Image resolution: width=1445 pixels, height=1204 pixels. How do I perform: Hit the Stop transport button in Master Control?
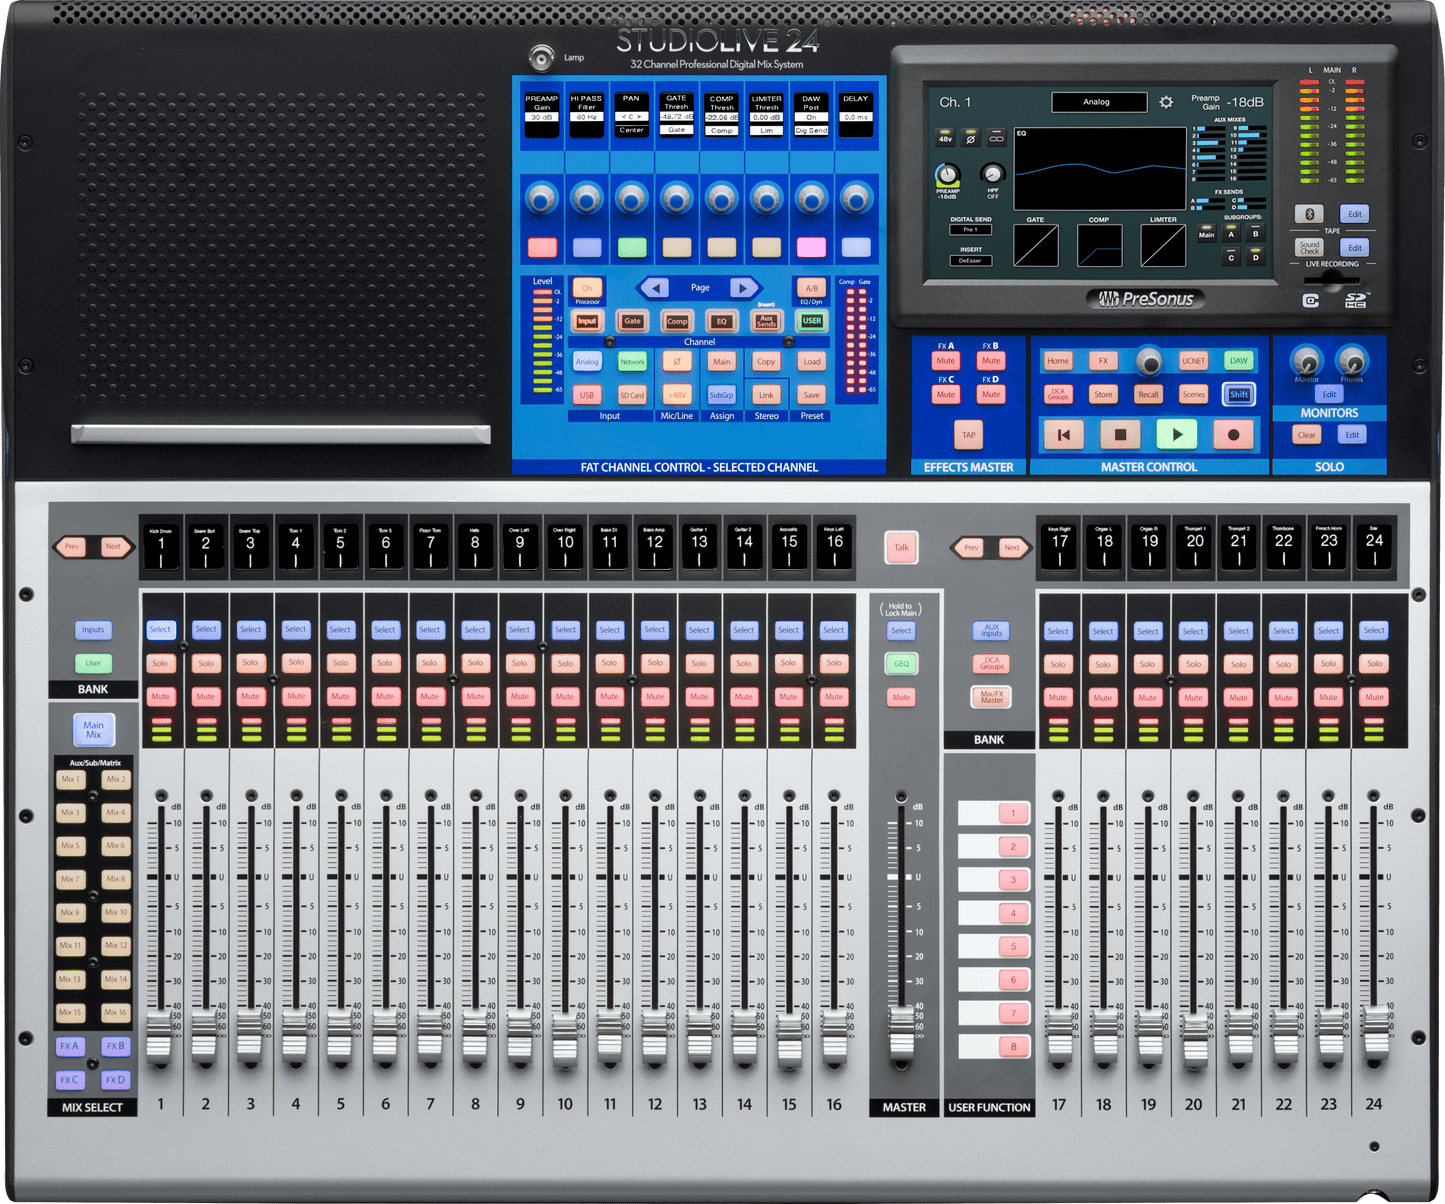[1120, 434]
